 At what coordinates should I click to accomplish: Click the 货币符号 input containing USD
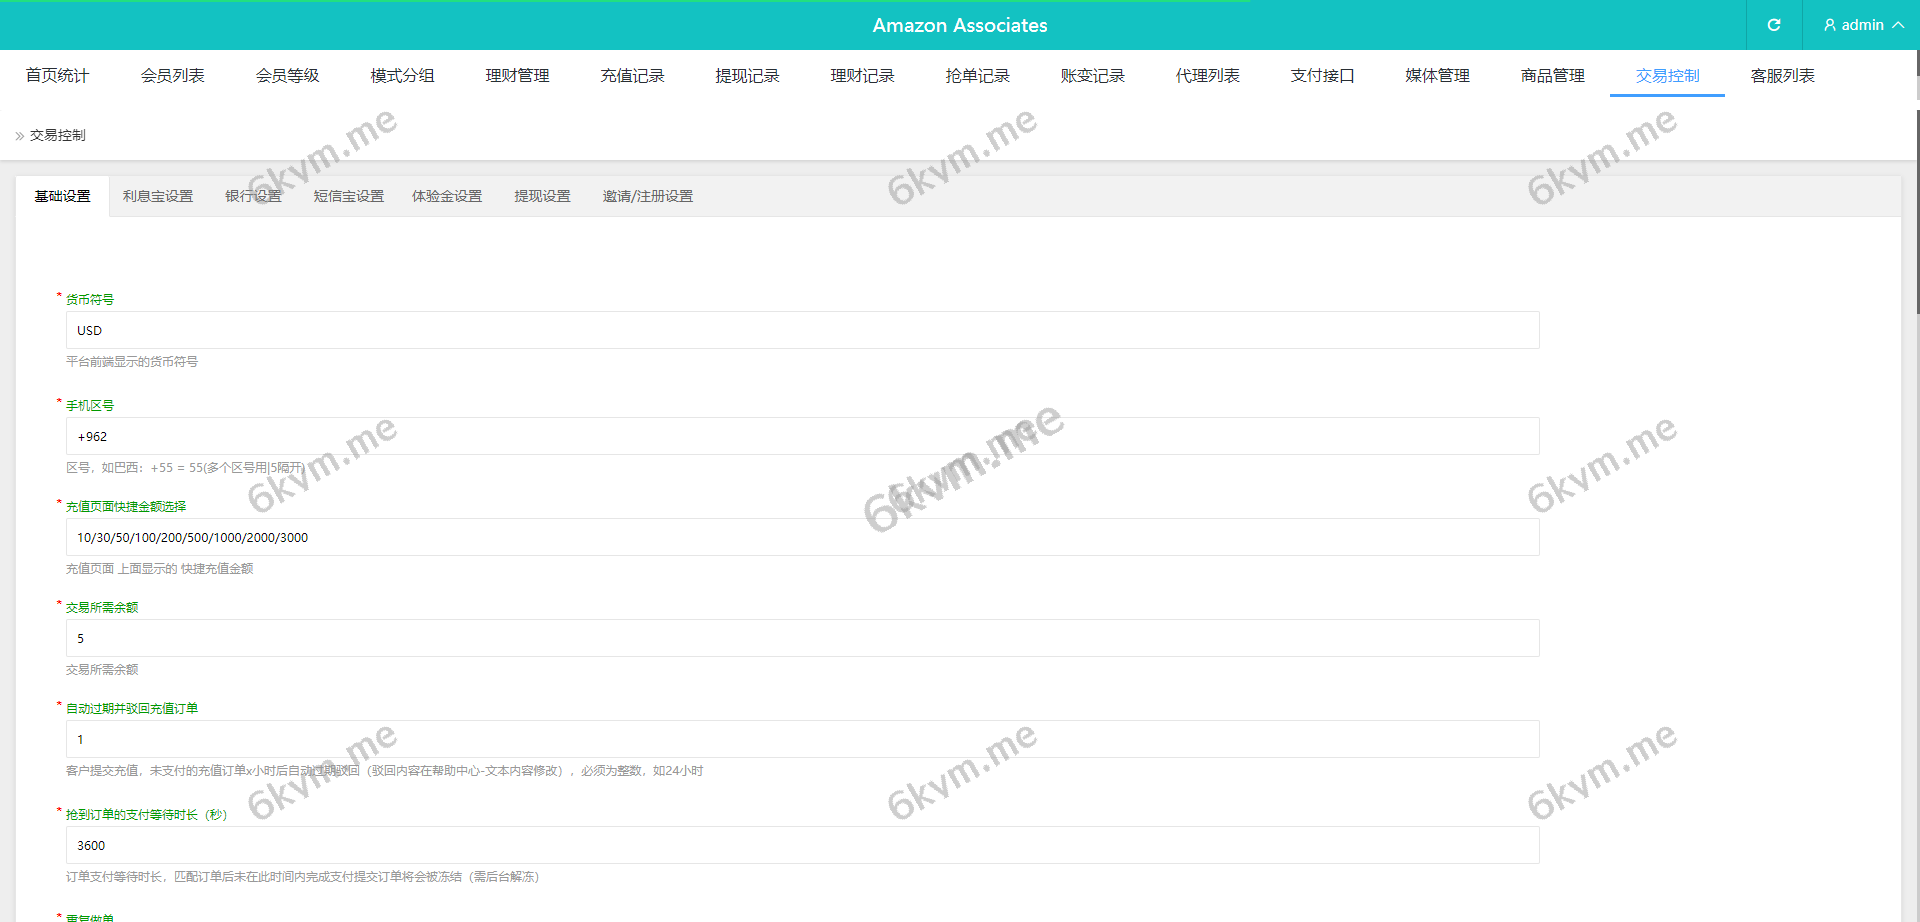click(x=802, y=331)
